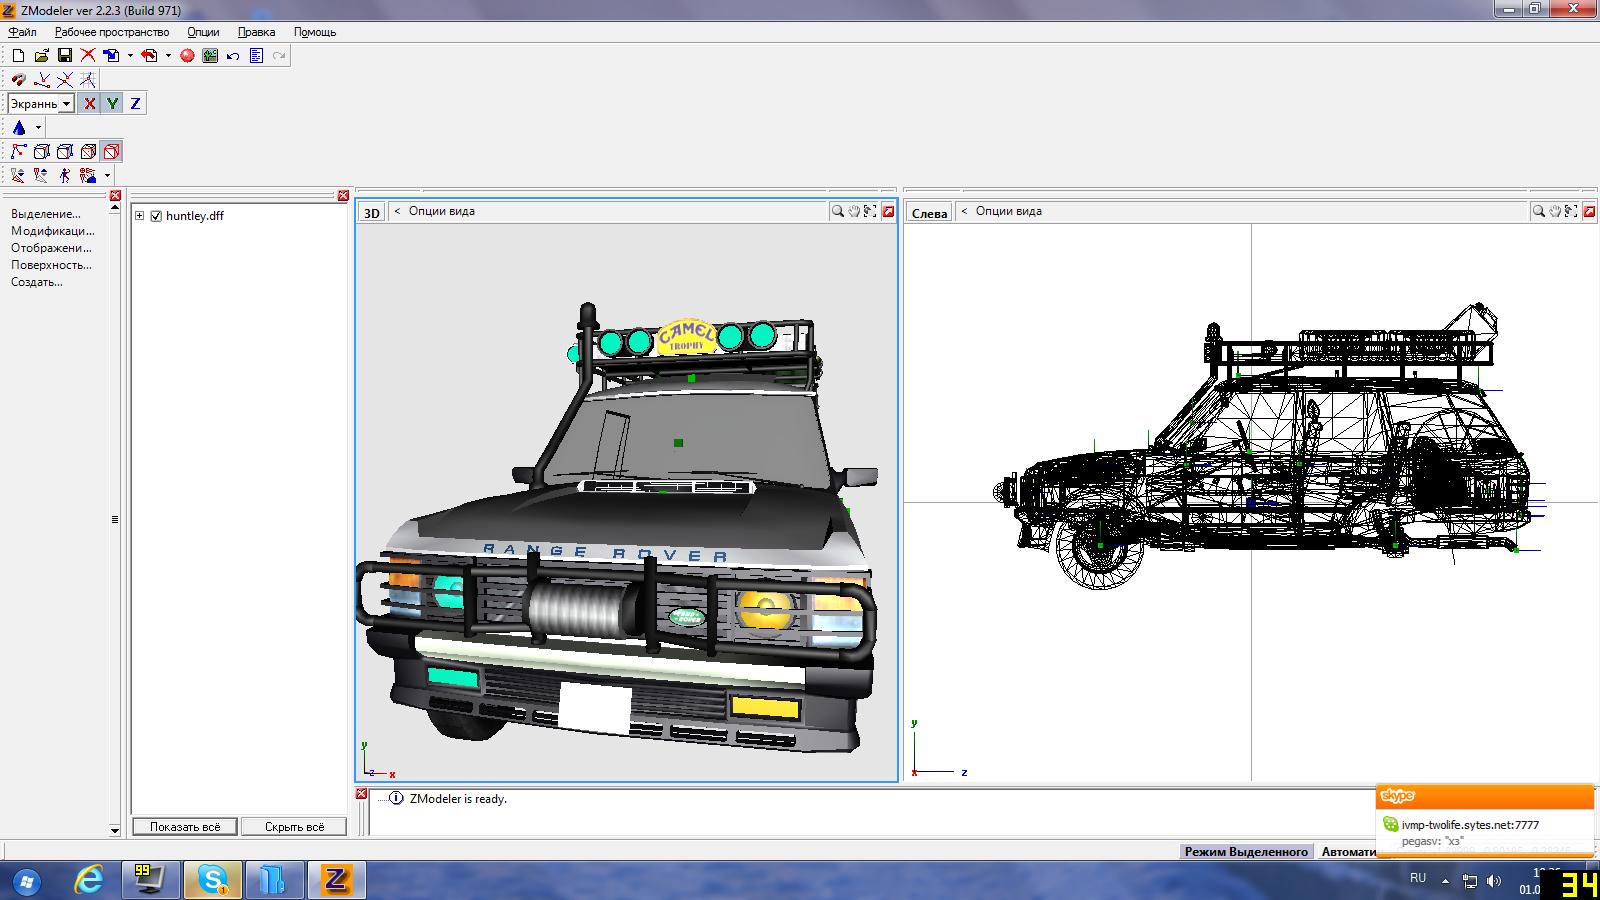This screenshot has height=900, width=1600.
Task: Open the Выделение... command group
Action: [46, 214]
